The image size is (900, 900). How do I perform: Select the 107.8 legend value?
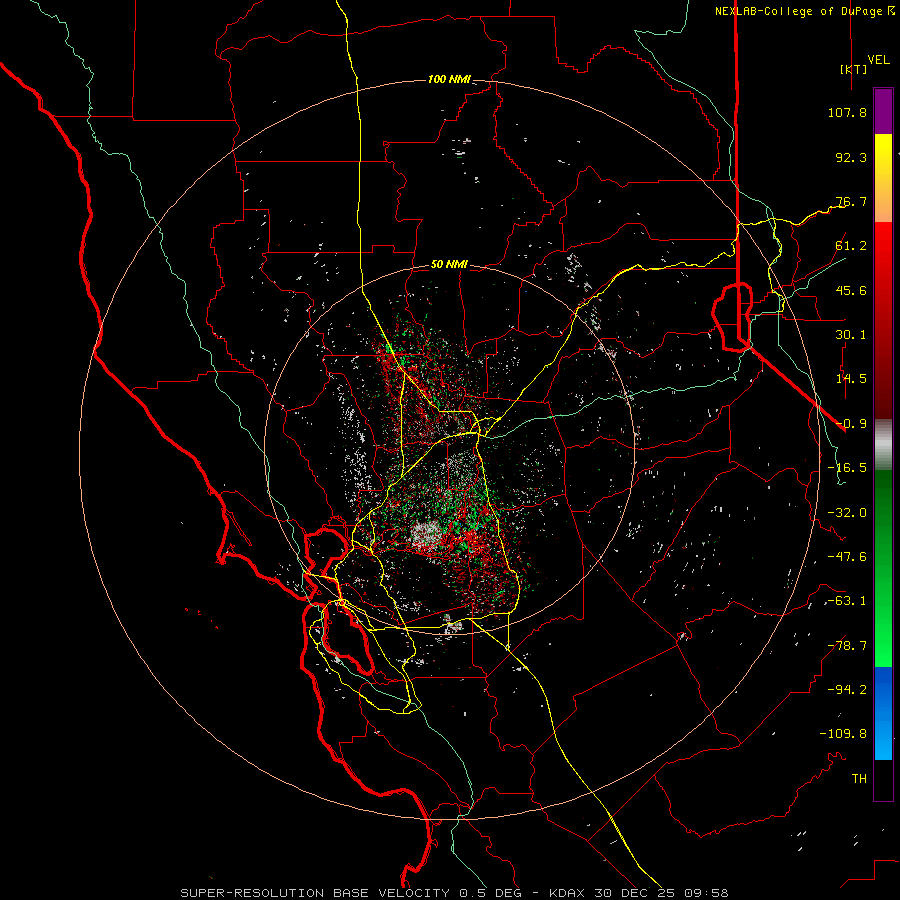coord(847,112)
